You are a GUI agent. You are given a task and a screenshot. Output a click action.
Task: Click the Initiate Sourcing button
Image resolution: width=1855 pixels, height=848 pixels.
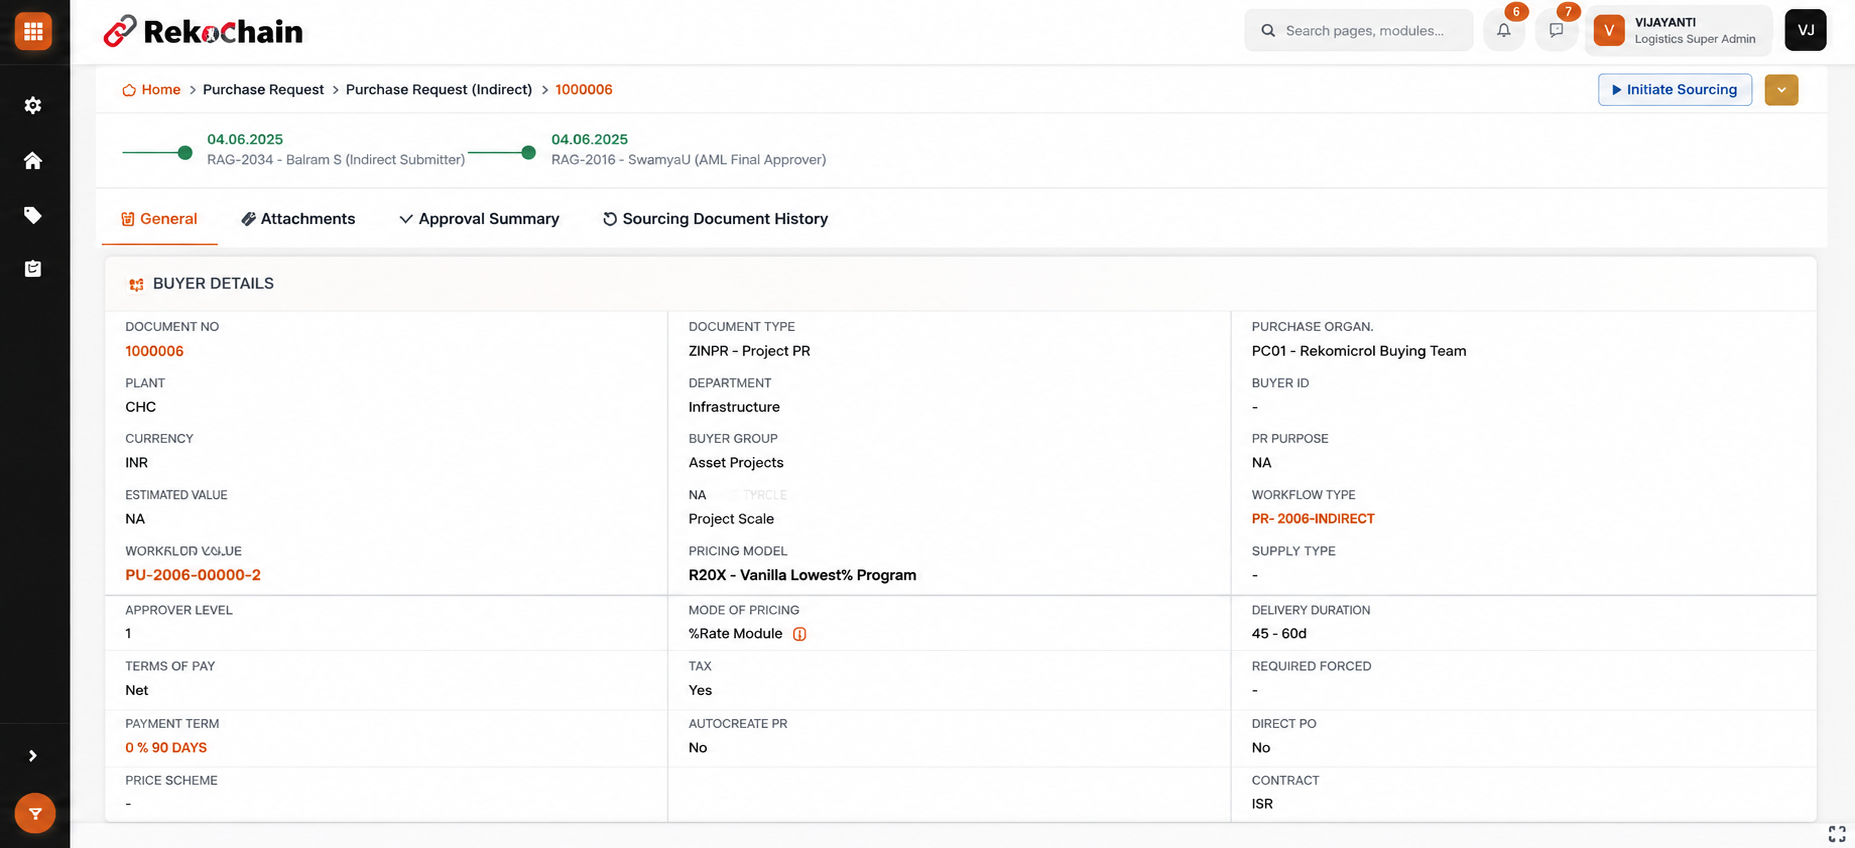(1675, 89)
